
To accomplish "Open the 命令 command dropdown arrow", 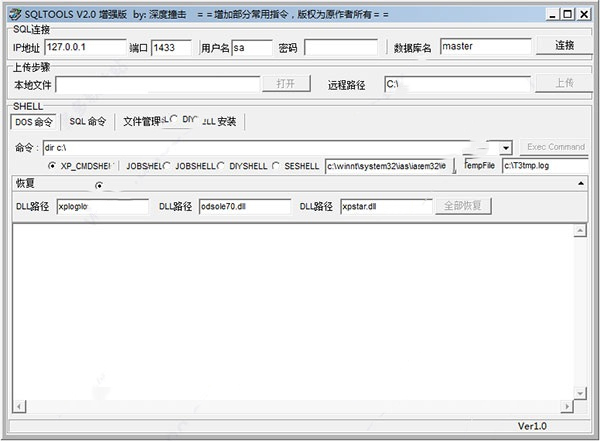I will click(505, 147).
